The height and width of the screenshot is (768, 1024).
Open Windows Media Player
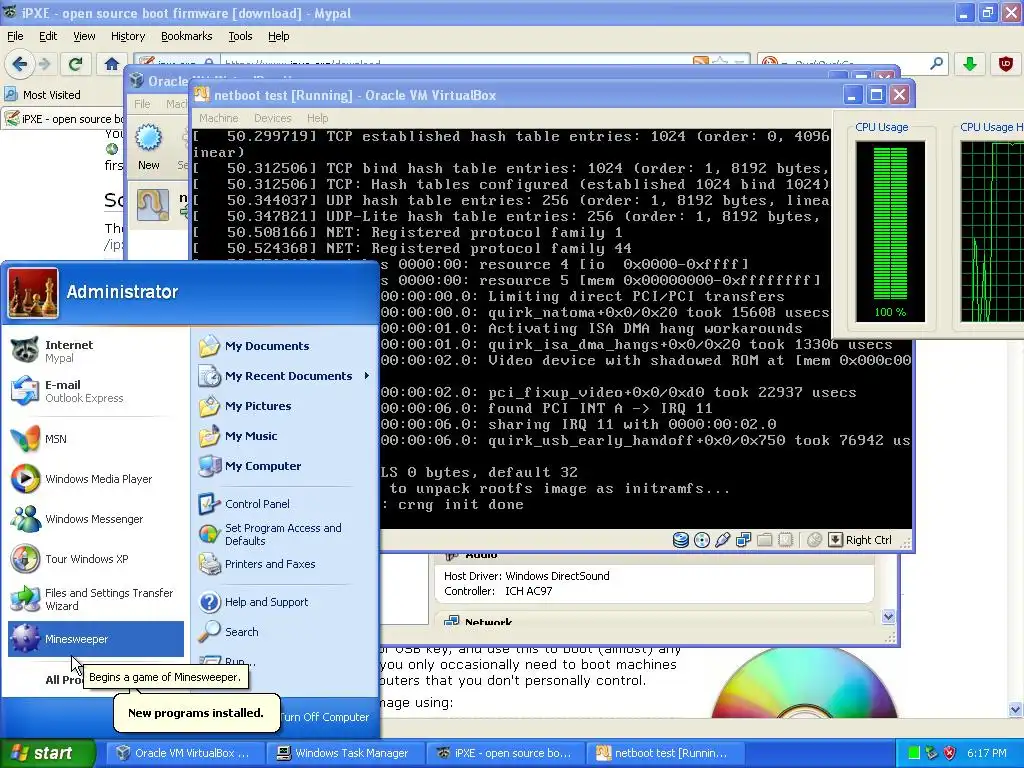95,479
